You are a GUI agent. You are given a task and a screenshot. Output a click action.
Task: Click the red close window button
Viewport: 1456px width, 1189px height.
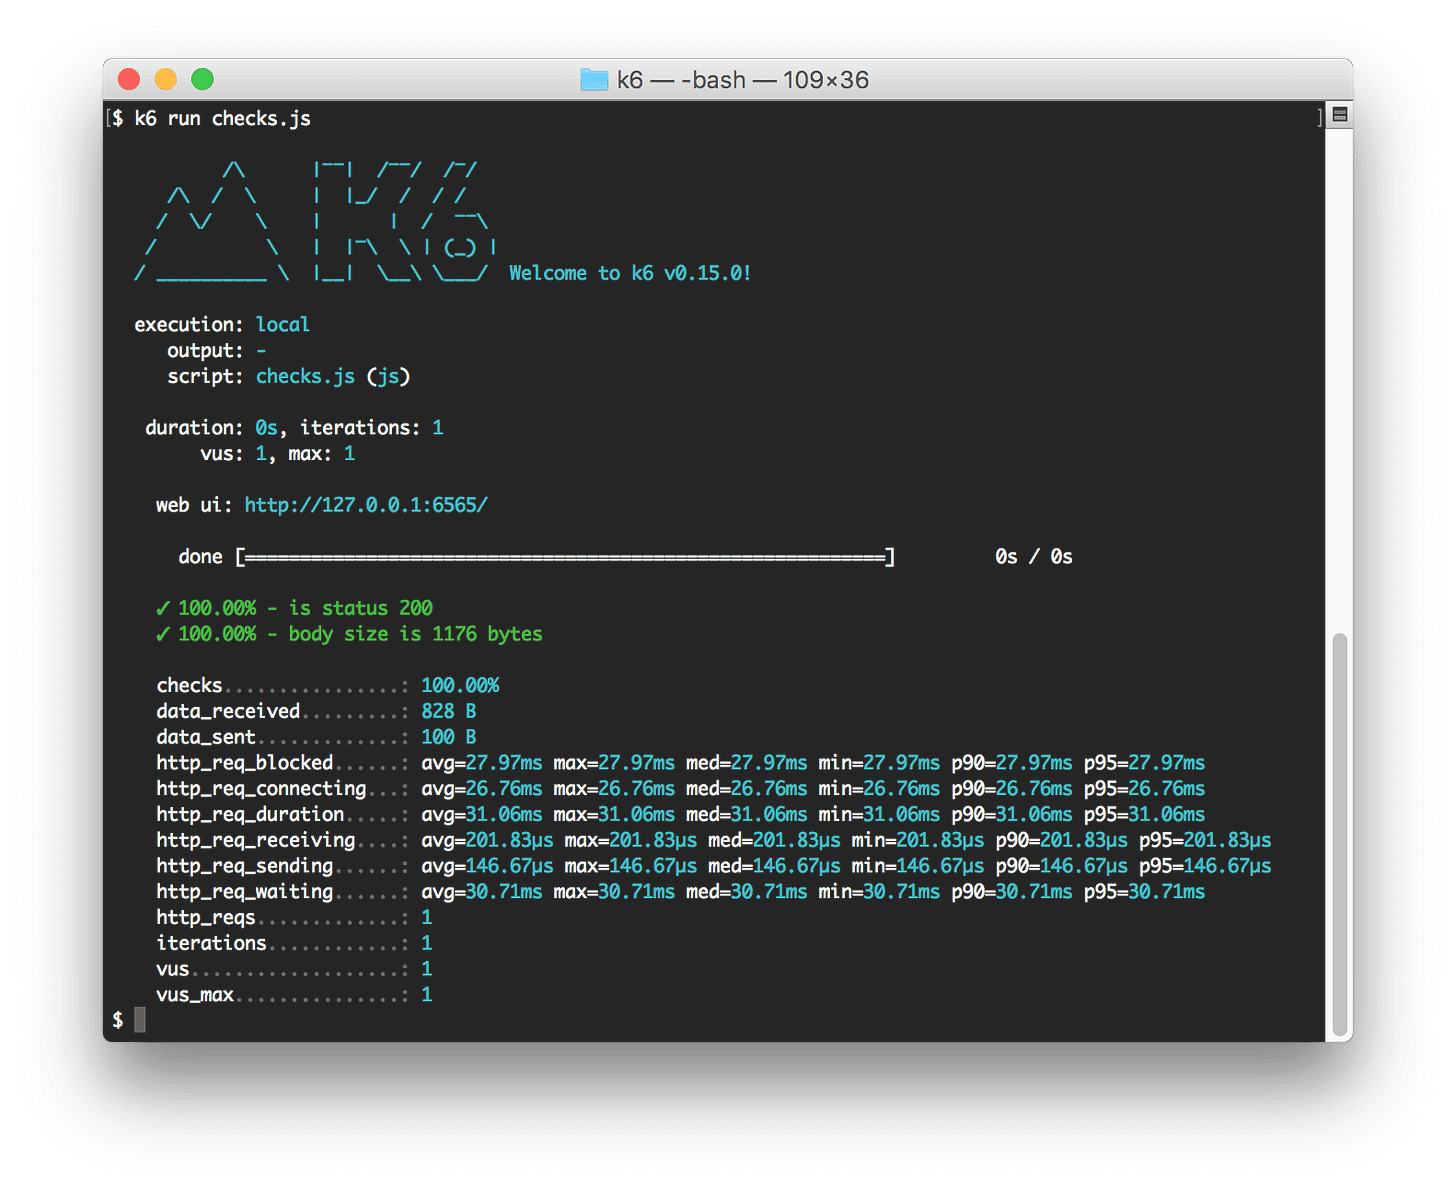[x=129, y=79]
